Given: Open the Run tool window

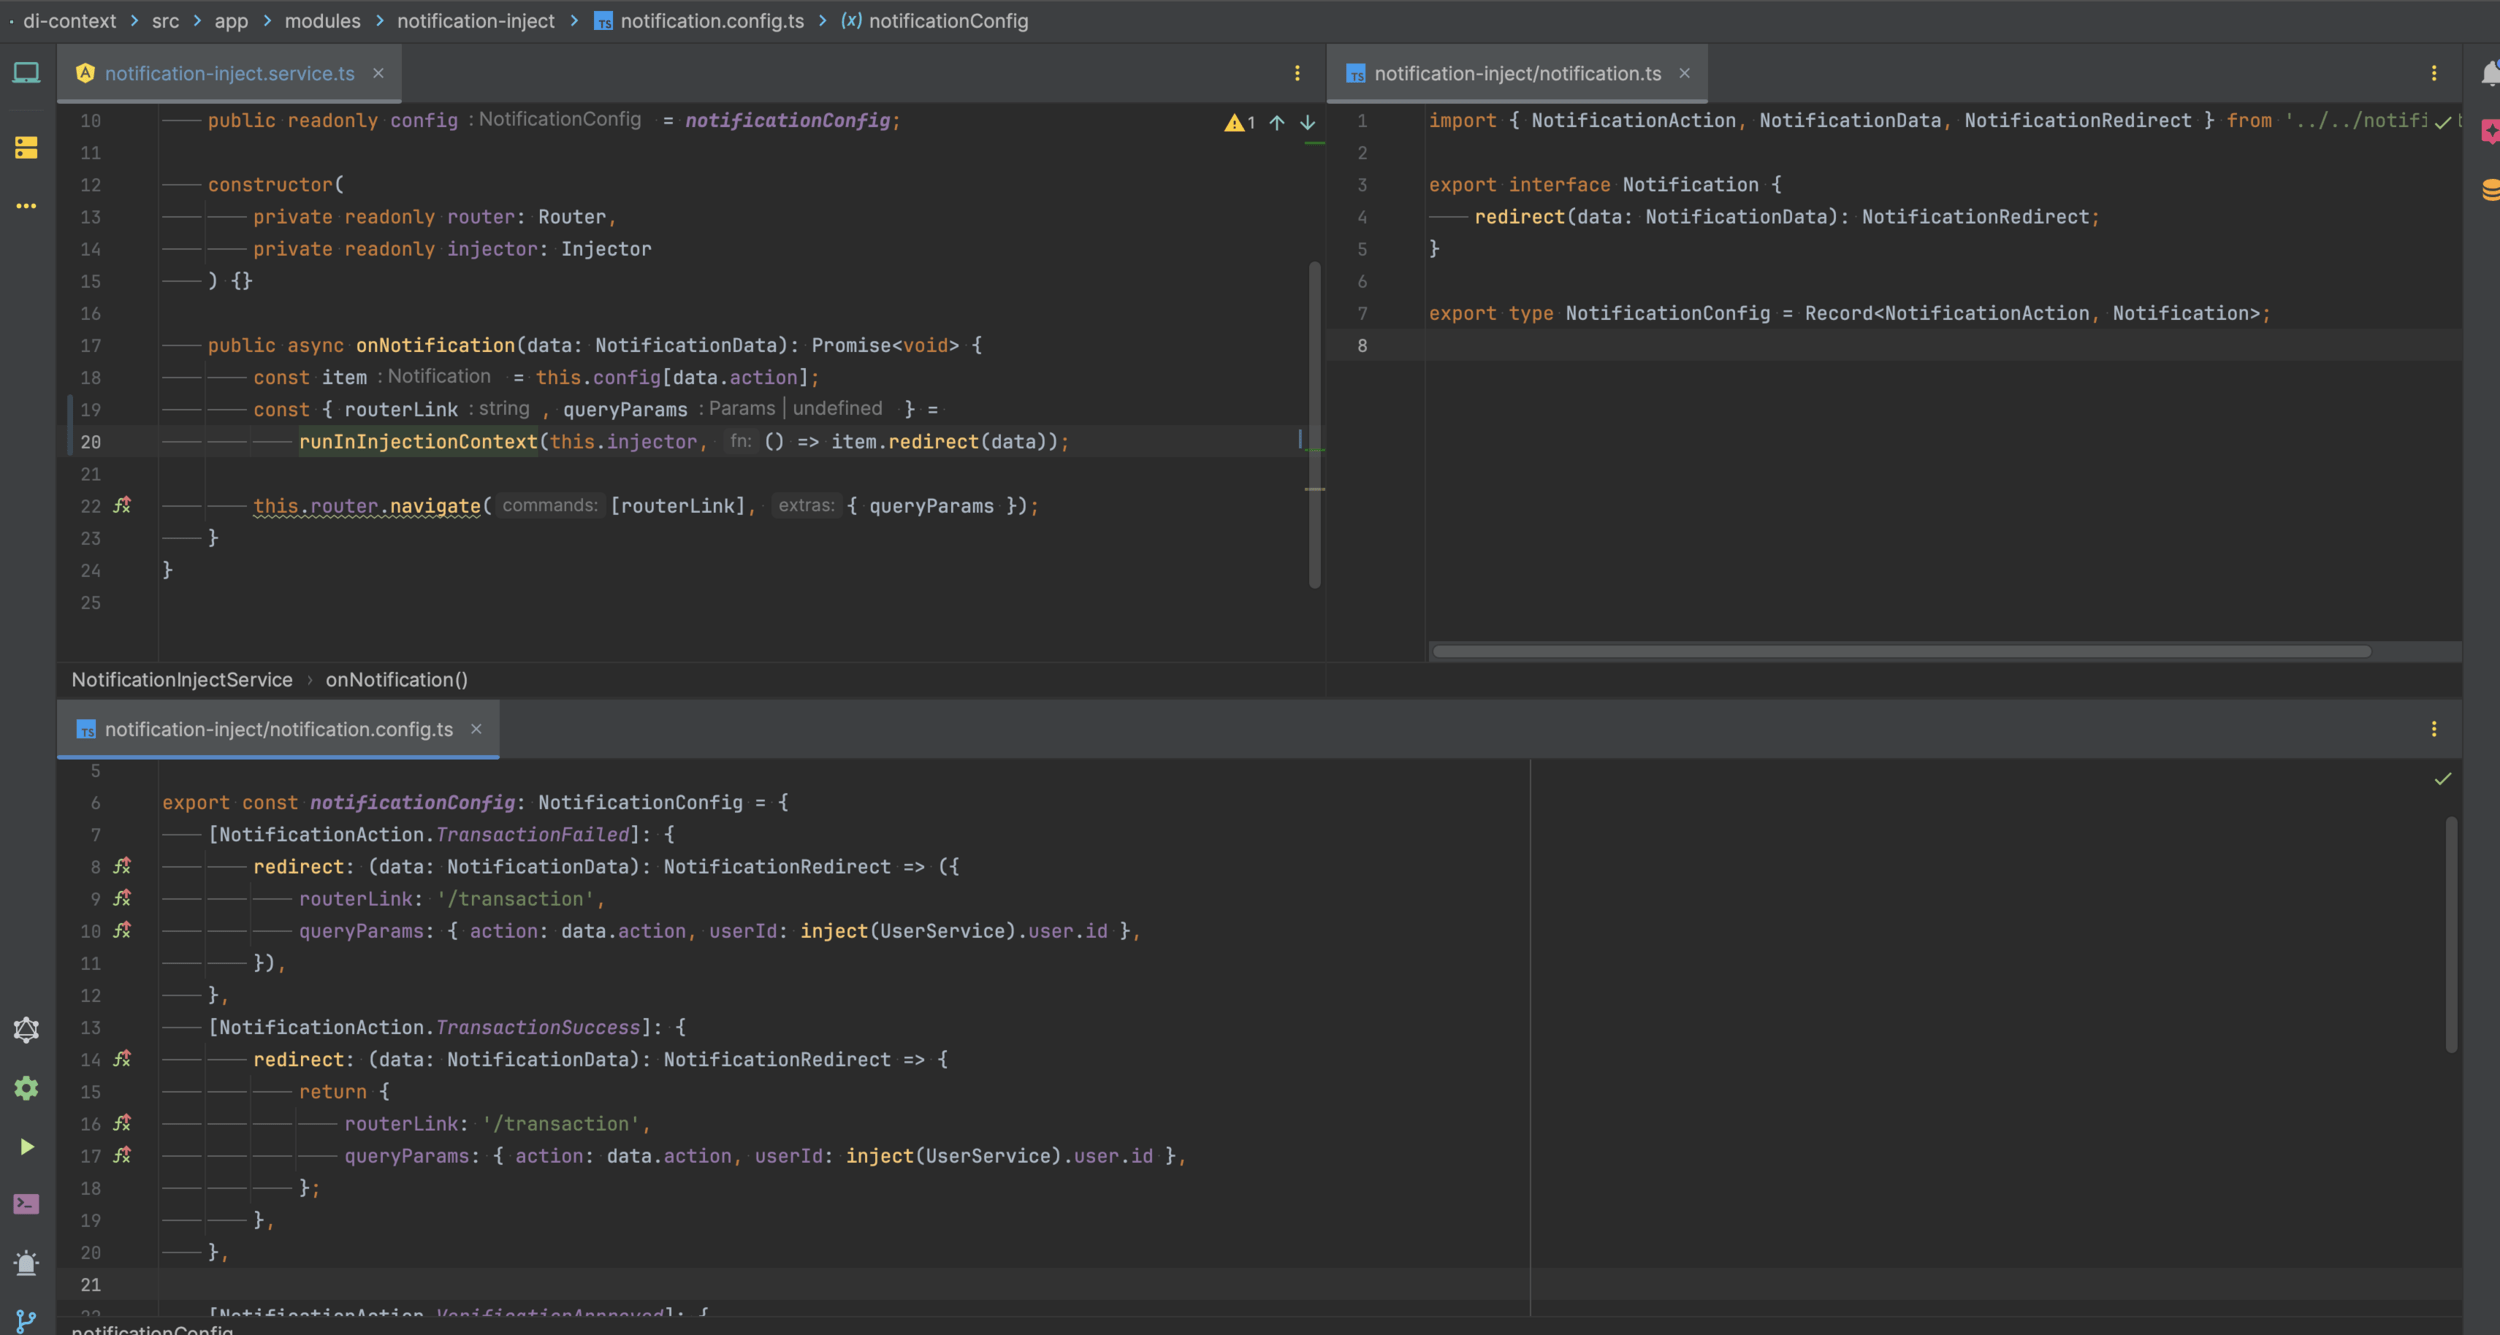Looking at the screenshot, I should pyautogui.click(x=26, y=1147).
